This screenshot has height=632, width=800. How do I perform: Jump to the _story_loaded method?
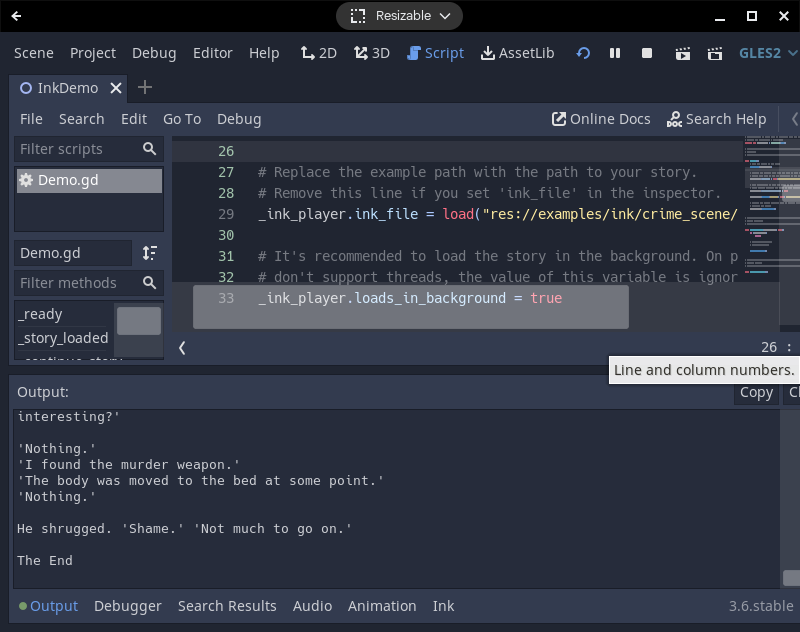click(x=63, y=338)
